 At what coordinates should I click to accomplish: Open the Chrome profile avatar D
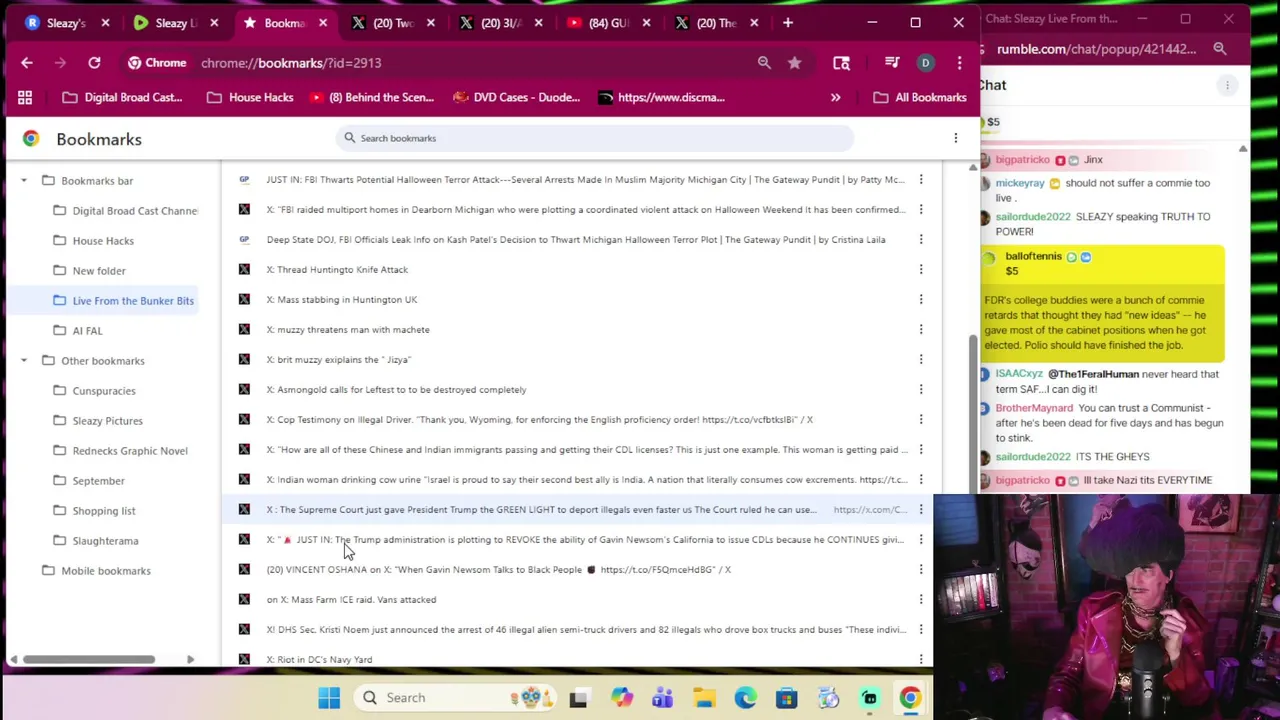(925, 63)
